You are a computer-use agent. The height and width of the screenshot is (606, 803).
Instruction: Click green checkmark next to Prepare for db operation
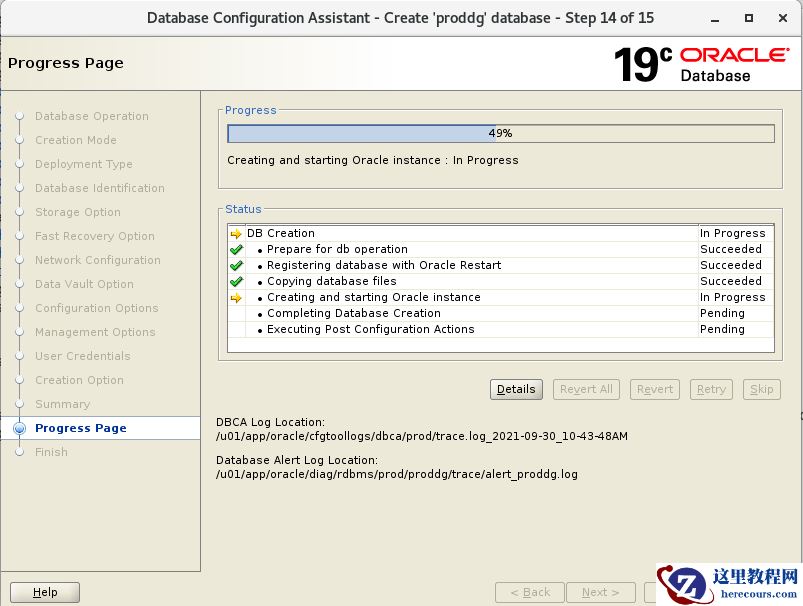coord(236,250)
